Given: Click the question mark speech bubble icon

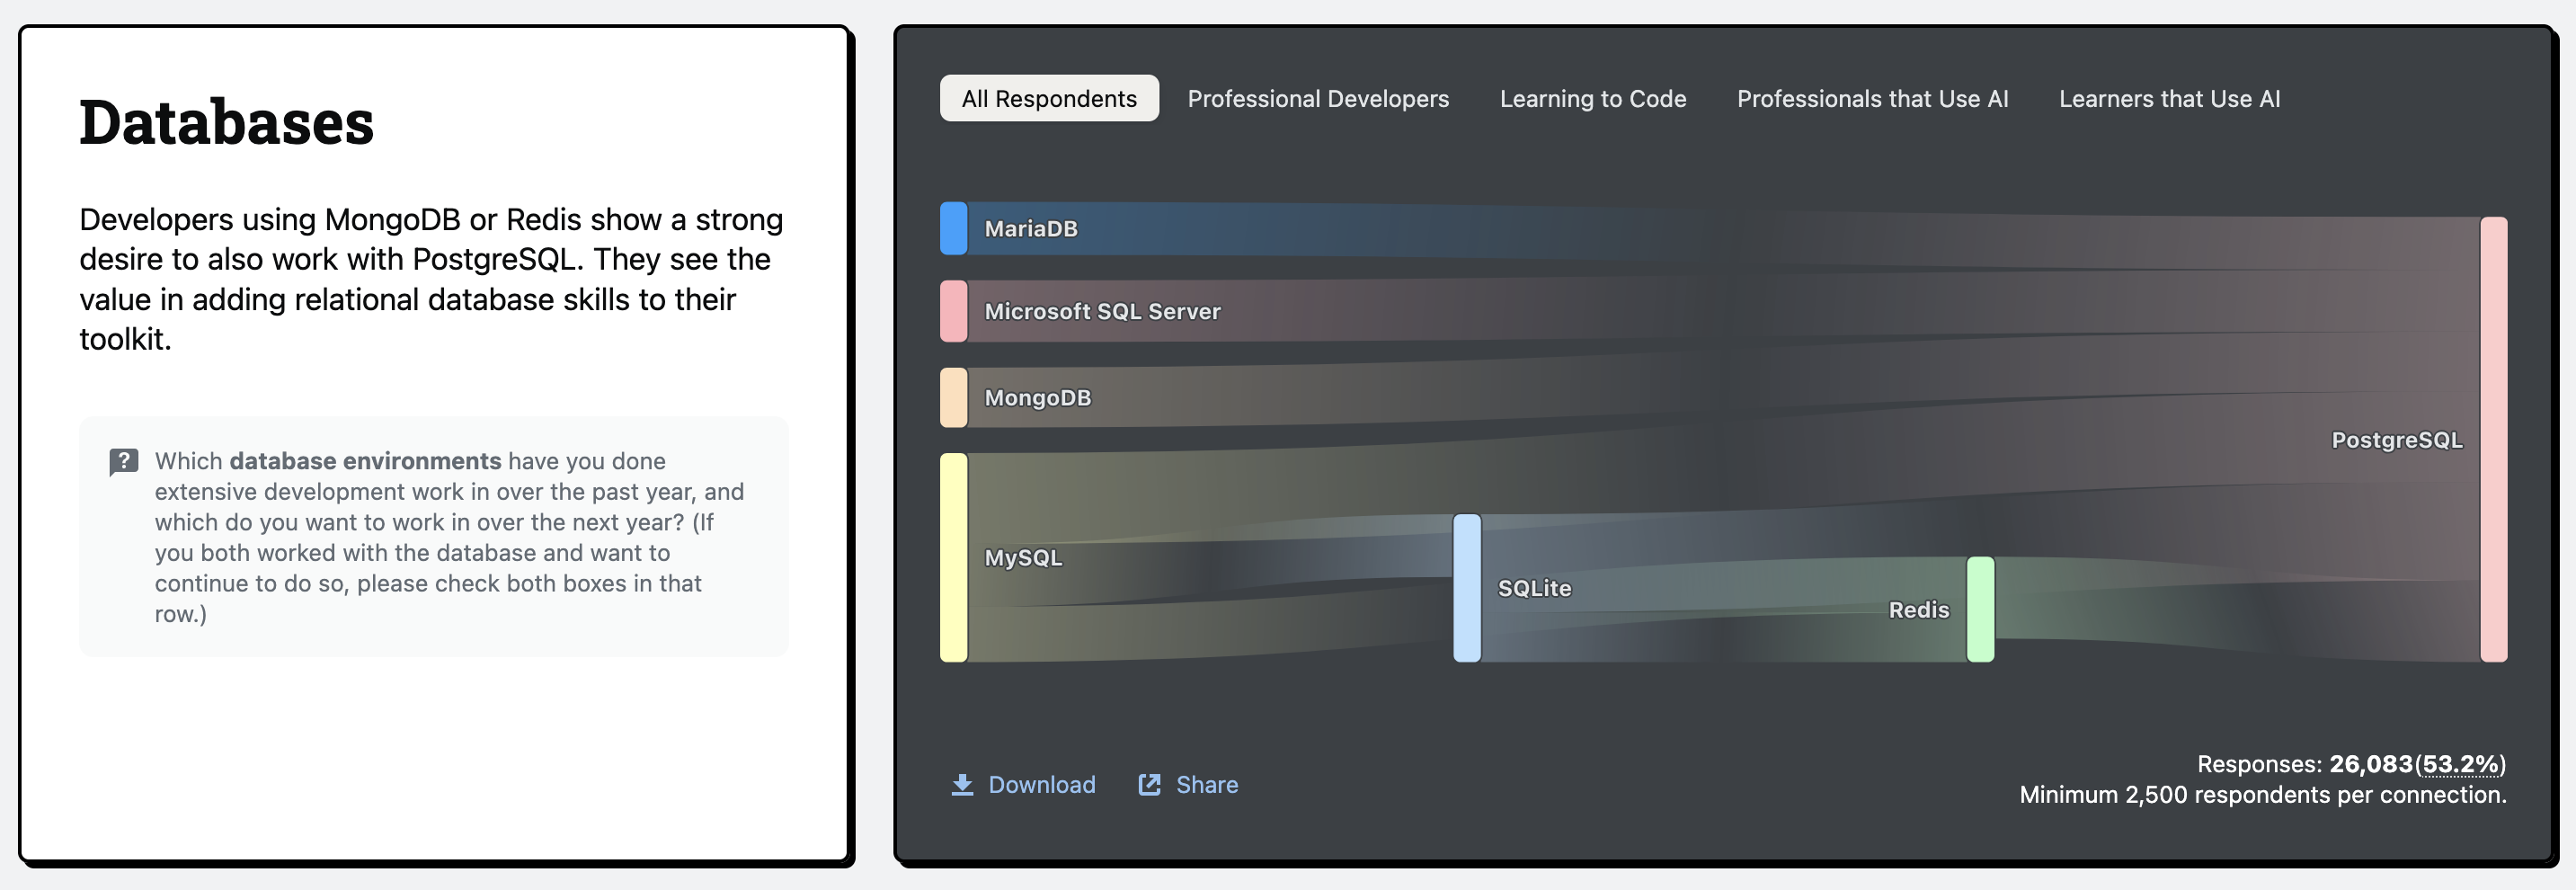Looking at the screenshot, I should [123, 462].
